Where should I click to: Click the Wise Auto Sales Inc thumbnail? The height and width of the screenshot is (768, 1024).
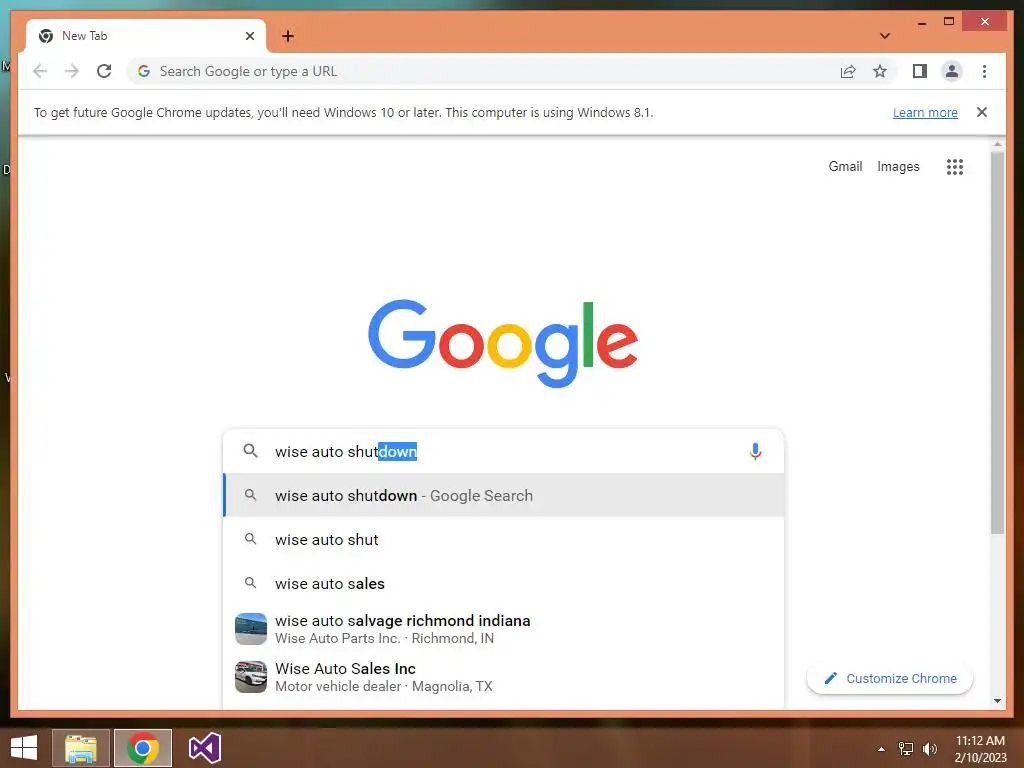pyautogui.click(x=251, y=677)
